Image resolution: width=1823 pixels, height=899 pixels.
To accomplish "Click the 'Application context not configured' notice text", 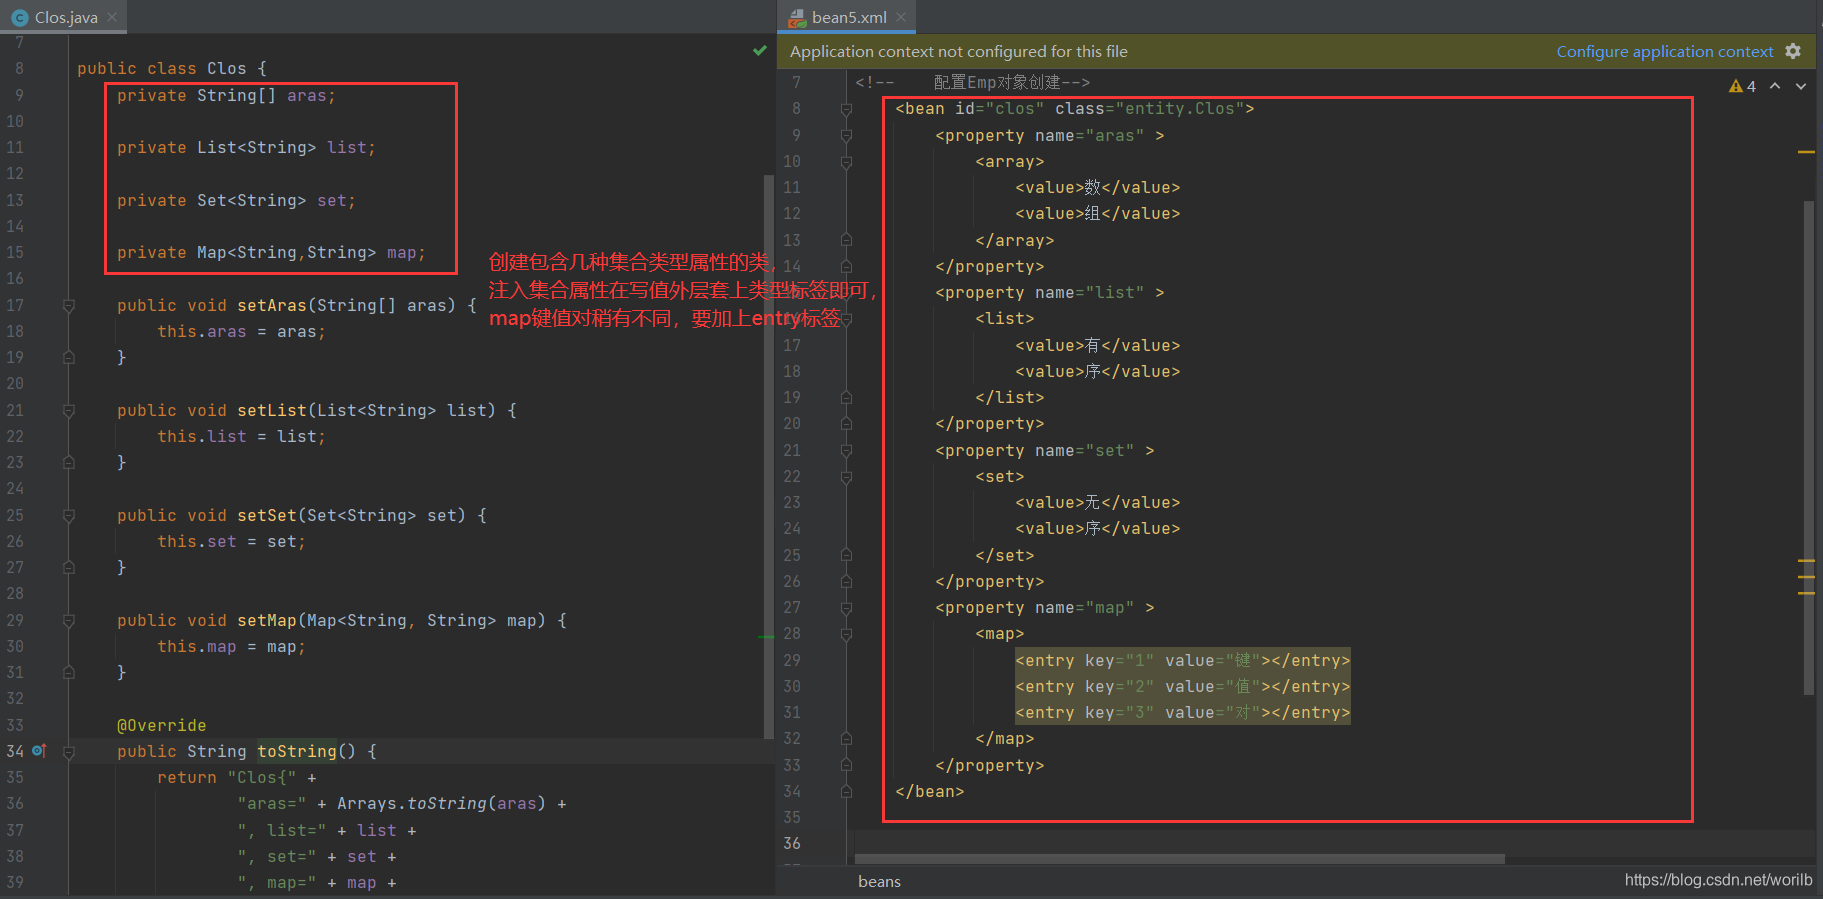I will click(x=959, y=51).
